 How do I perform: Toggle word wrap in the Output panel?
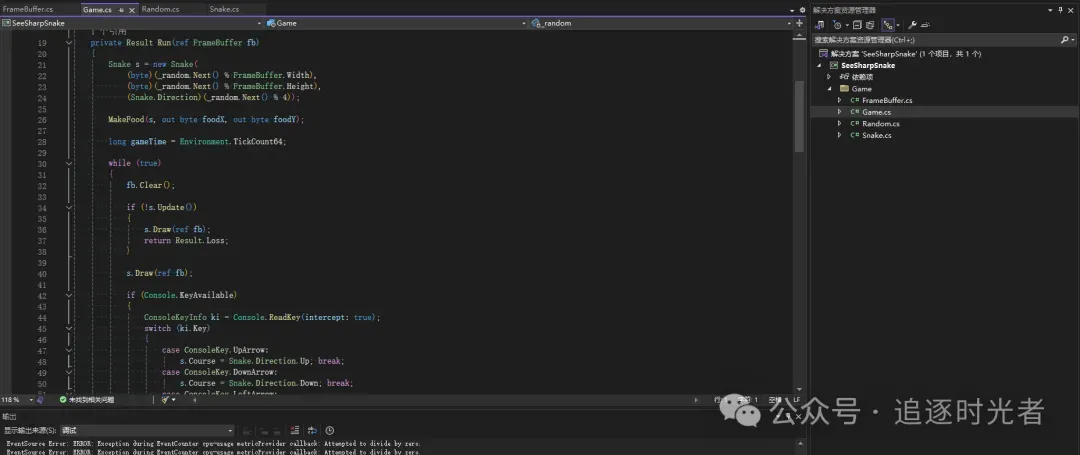(311, 431)
